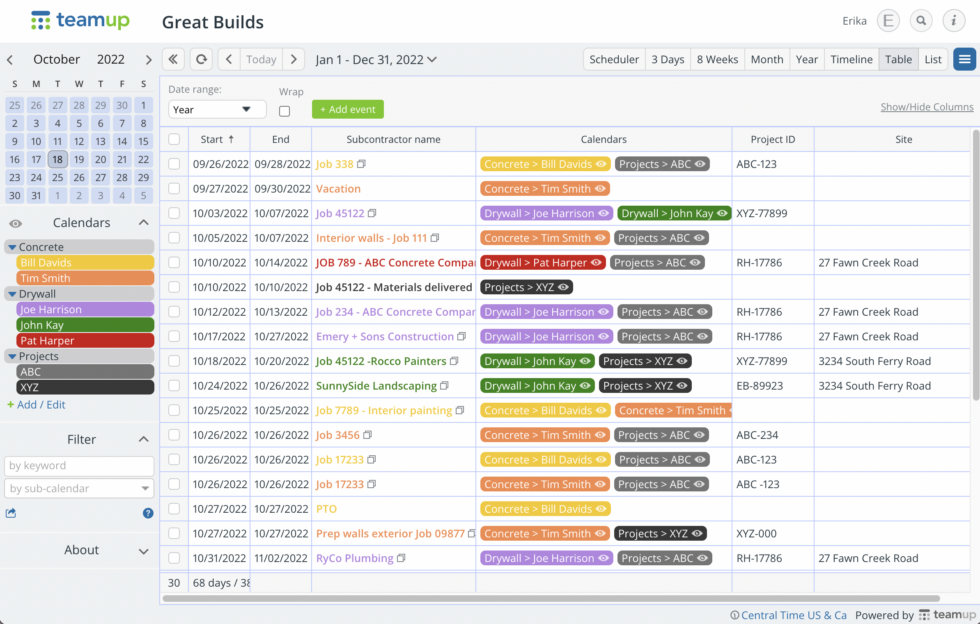Click the share/export icon under Filter
This screenshot has width=980, height=624.
[x=12, y=512]
